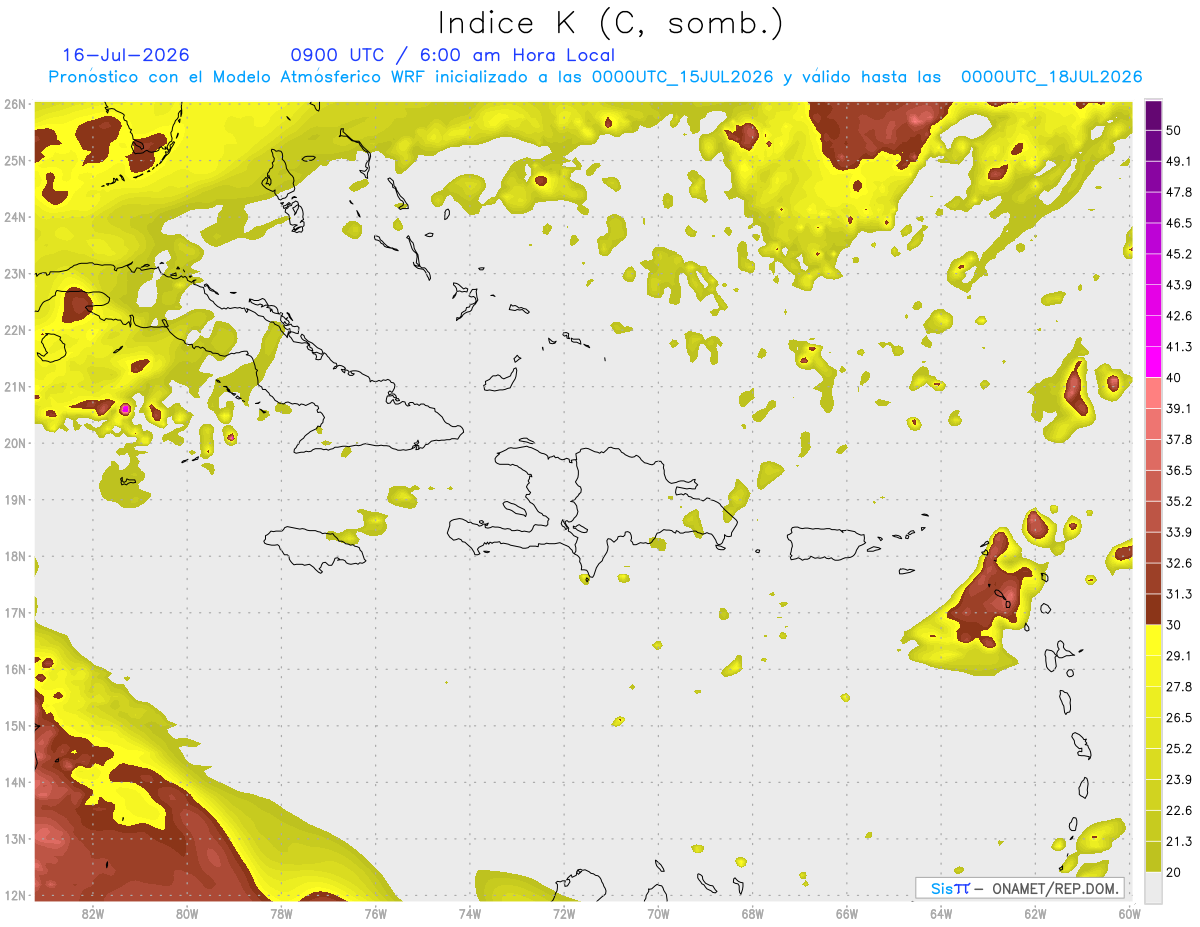The image size is (1200, 927).
Task: Click the '14N' latitude label
Action: [14, 782]
